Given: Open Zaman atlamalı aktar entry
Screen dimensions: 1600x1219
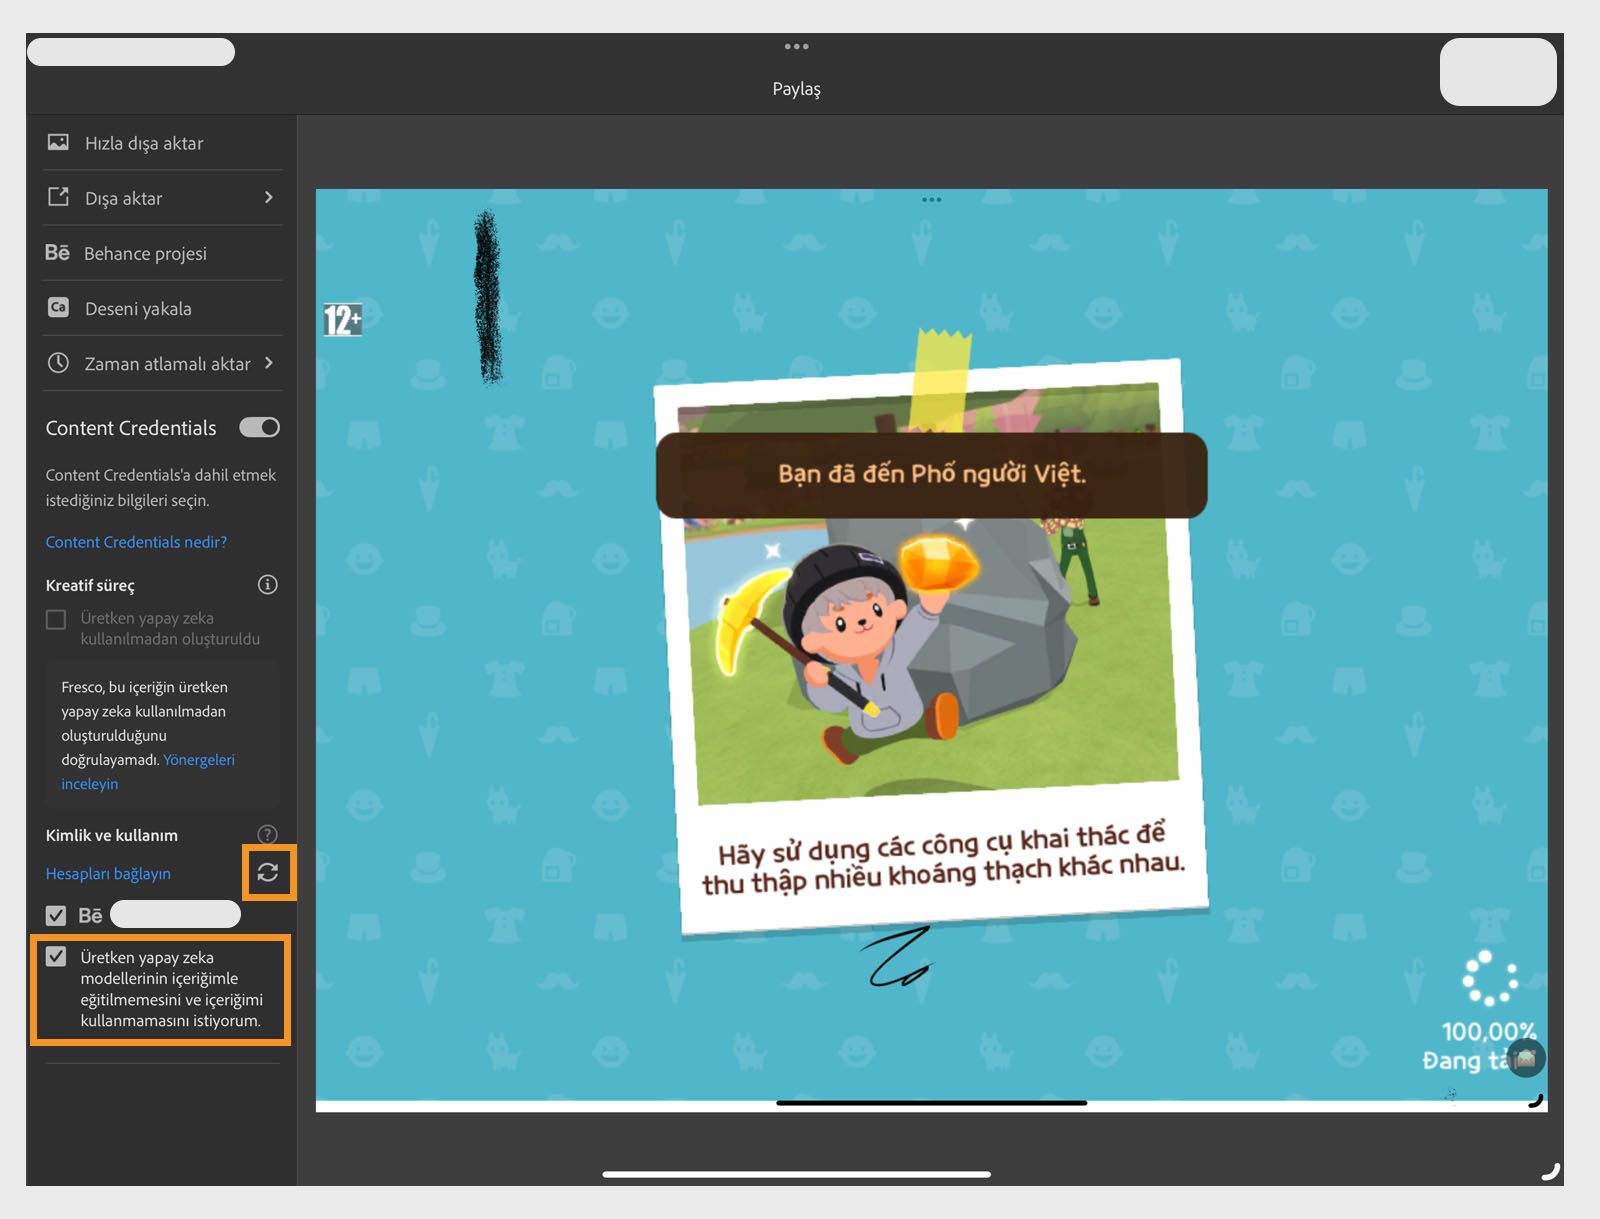Looking at the screenshot, I should tap(163, 362).
